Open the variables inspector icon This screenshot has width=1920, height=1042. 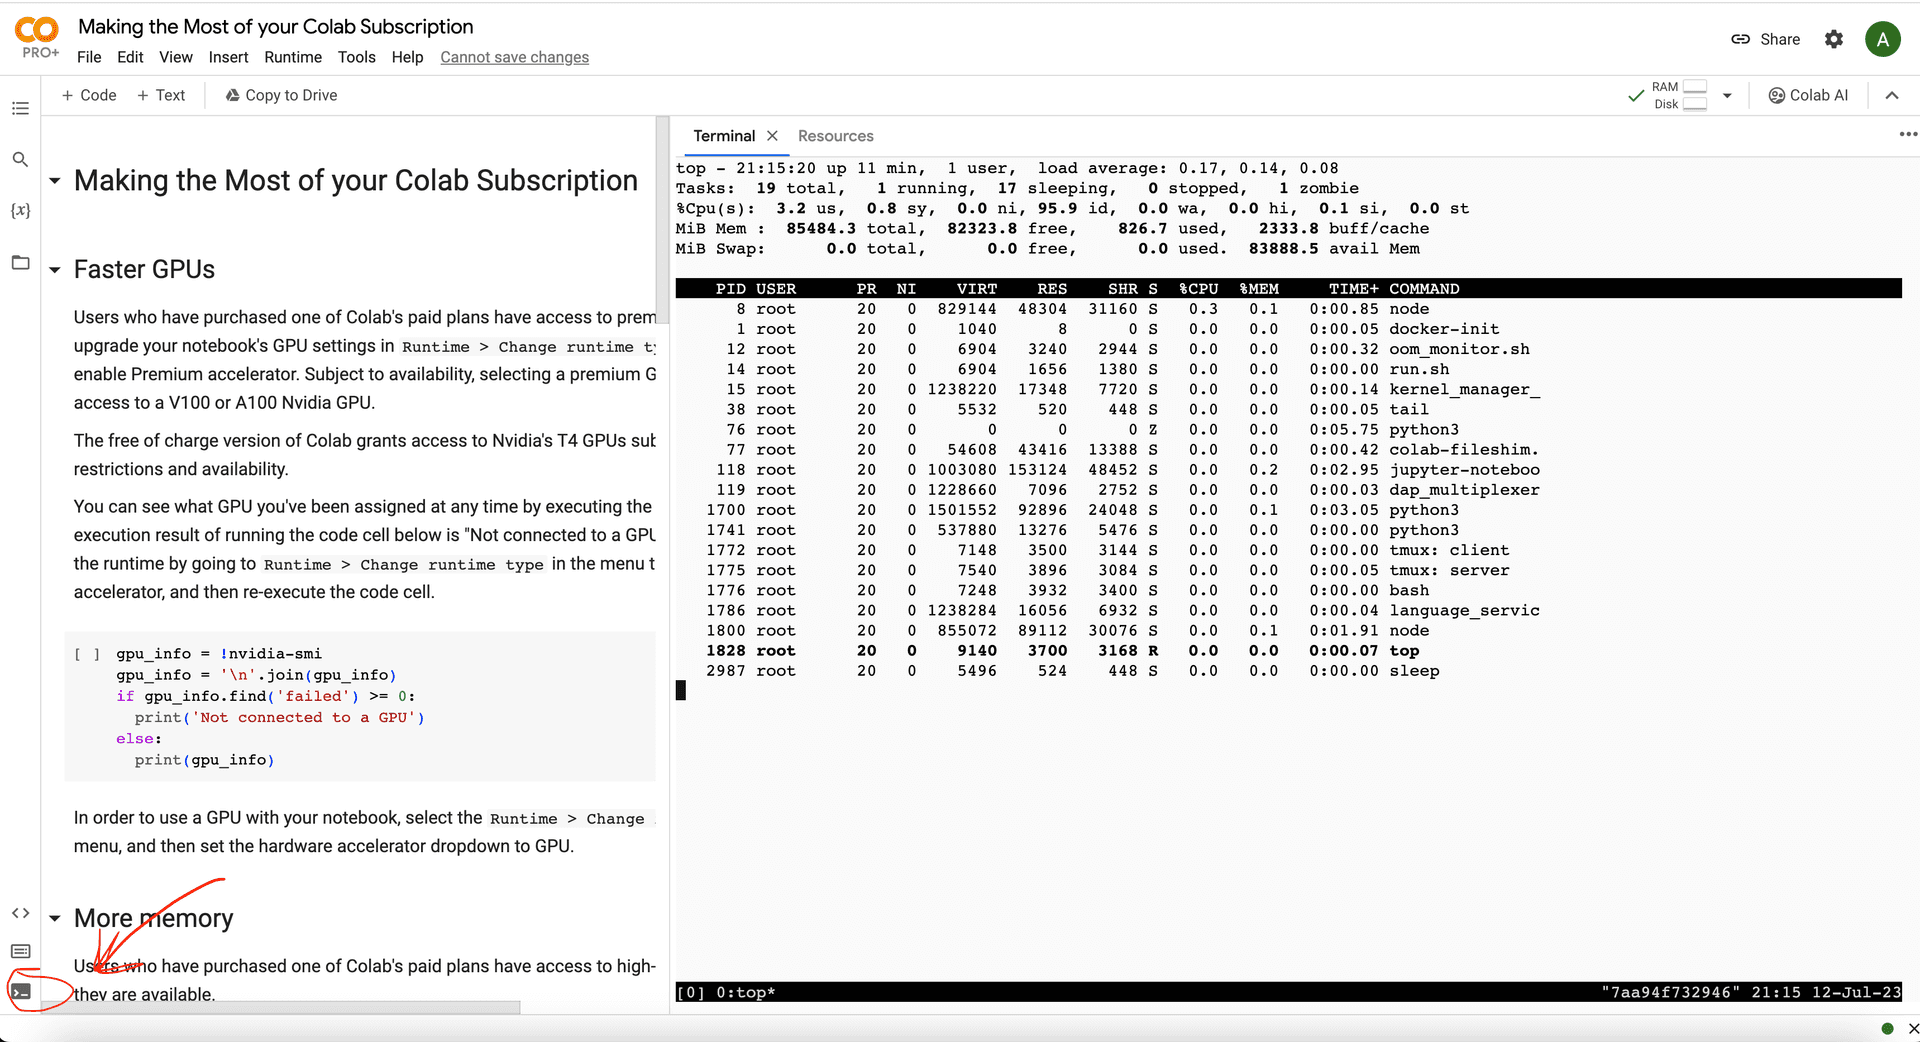pos(20,210)
